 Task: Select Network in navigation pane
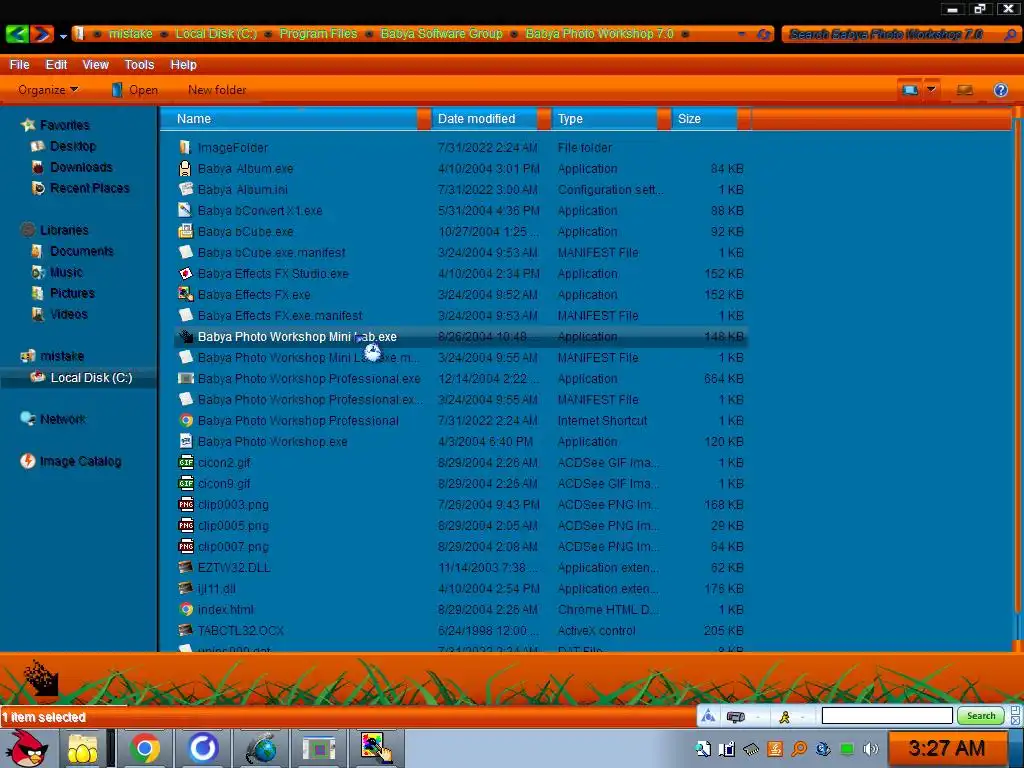point(63,419)
